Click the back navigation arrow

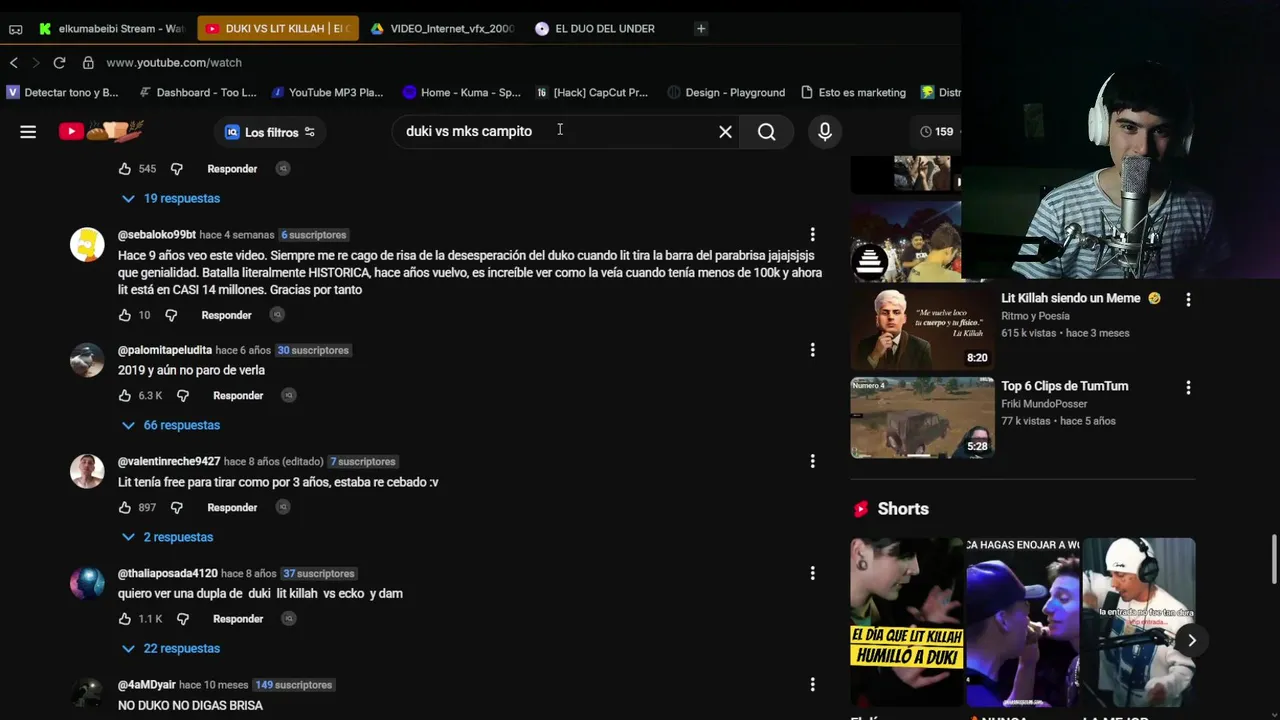pyautogui.click(x=14, y=62)
